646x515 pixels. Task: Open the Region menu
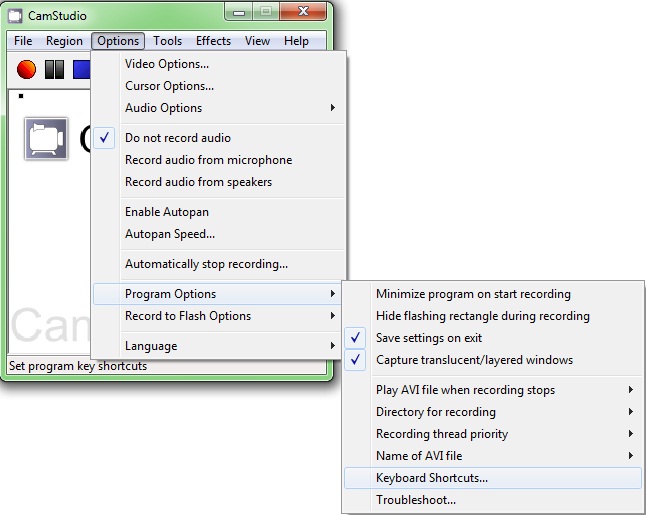[x=64, y=41]
